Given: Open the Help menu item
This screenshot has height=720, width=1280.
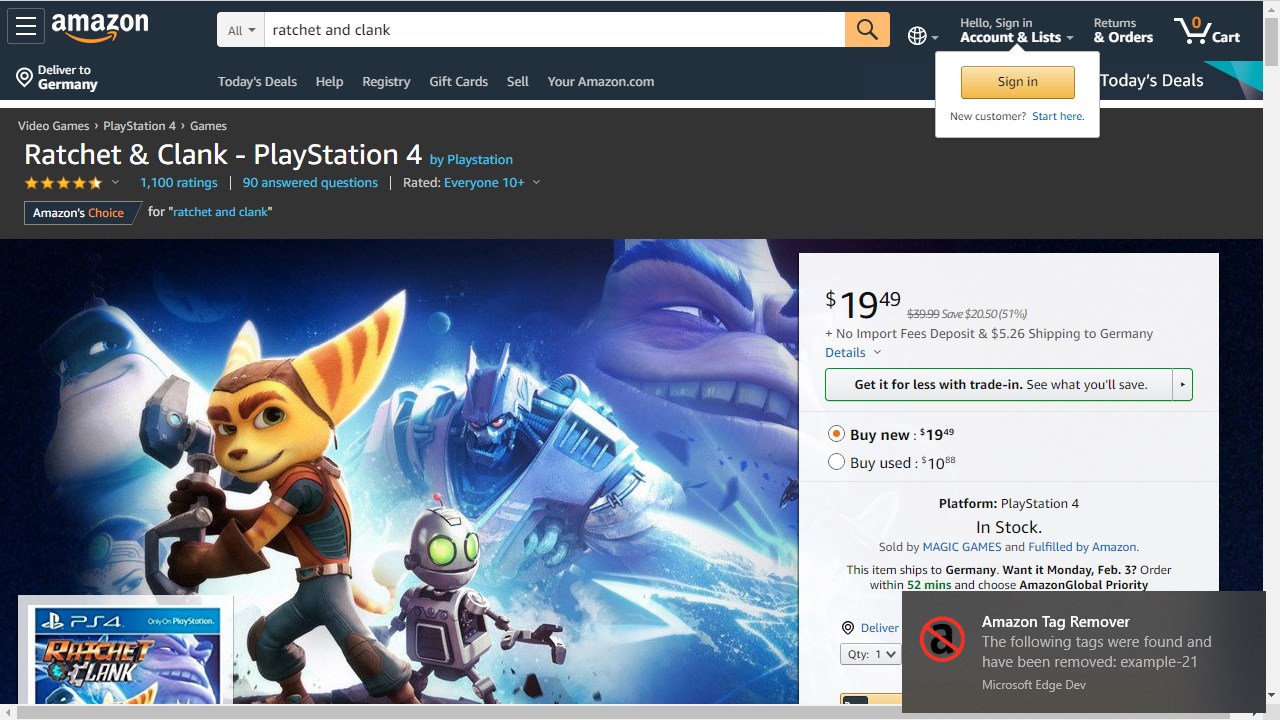Looking at the screenshot, I should pyautogui.click(x=329, y=82).
